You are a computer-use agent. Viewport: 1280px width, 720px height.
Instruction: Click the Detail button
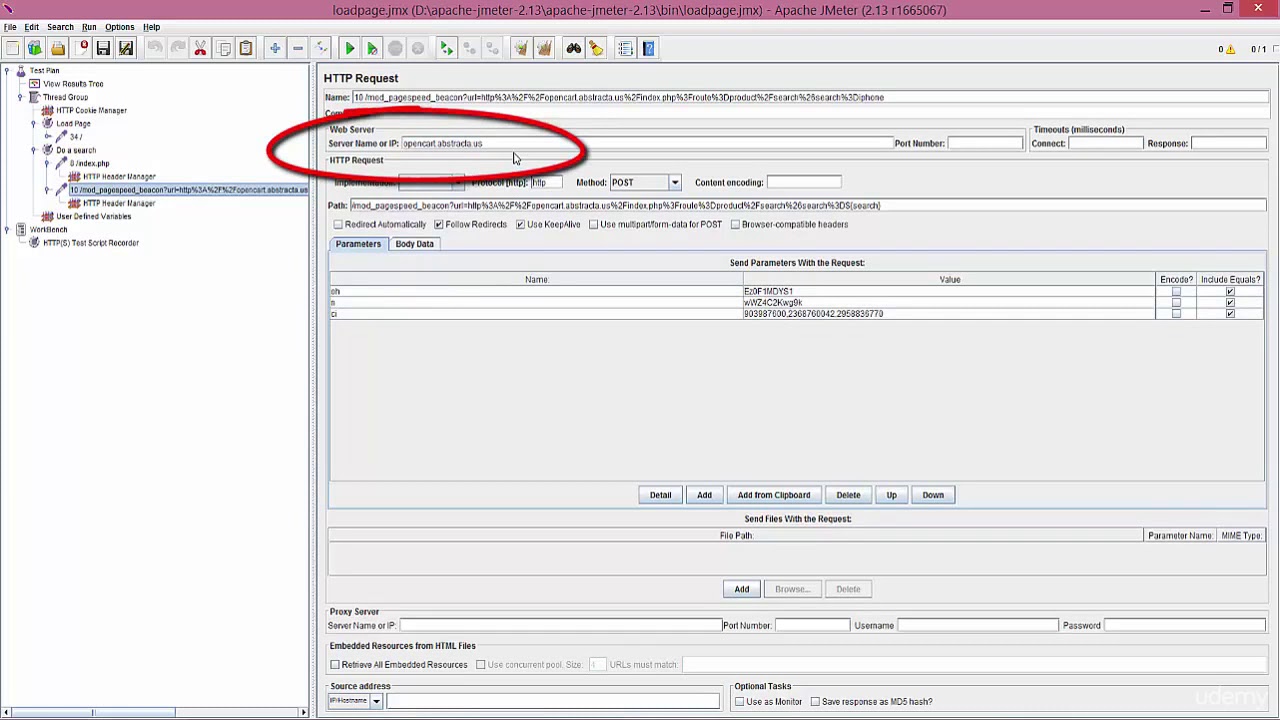coord(660,495)
